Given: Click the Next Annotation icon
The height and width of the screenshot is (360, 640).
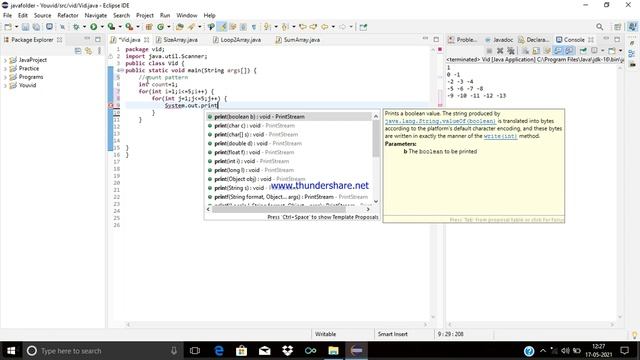Looking at the screenshot, I should (x=267, y=27).
